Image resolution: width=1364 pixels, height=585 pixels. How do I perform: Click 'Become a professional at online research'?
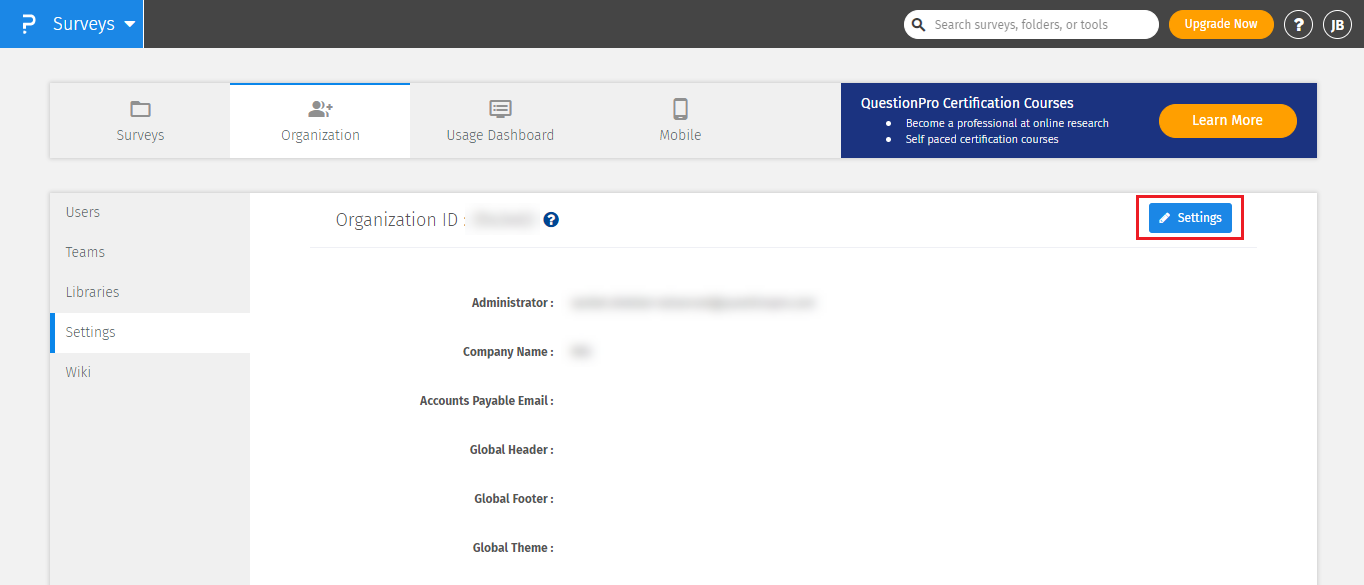1007,123
